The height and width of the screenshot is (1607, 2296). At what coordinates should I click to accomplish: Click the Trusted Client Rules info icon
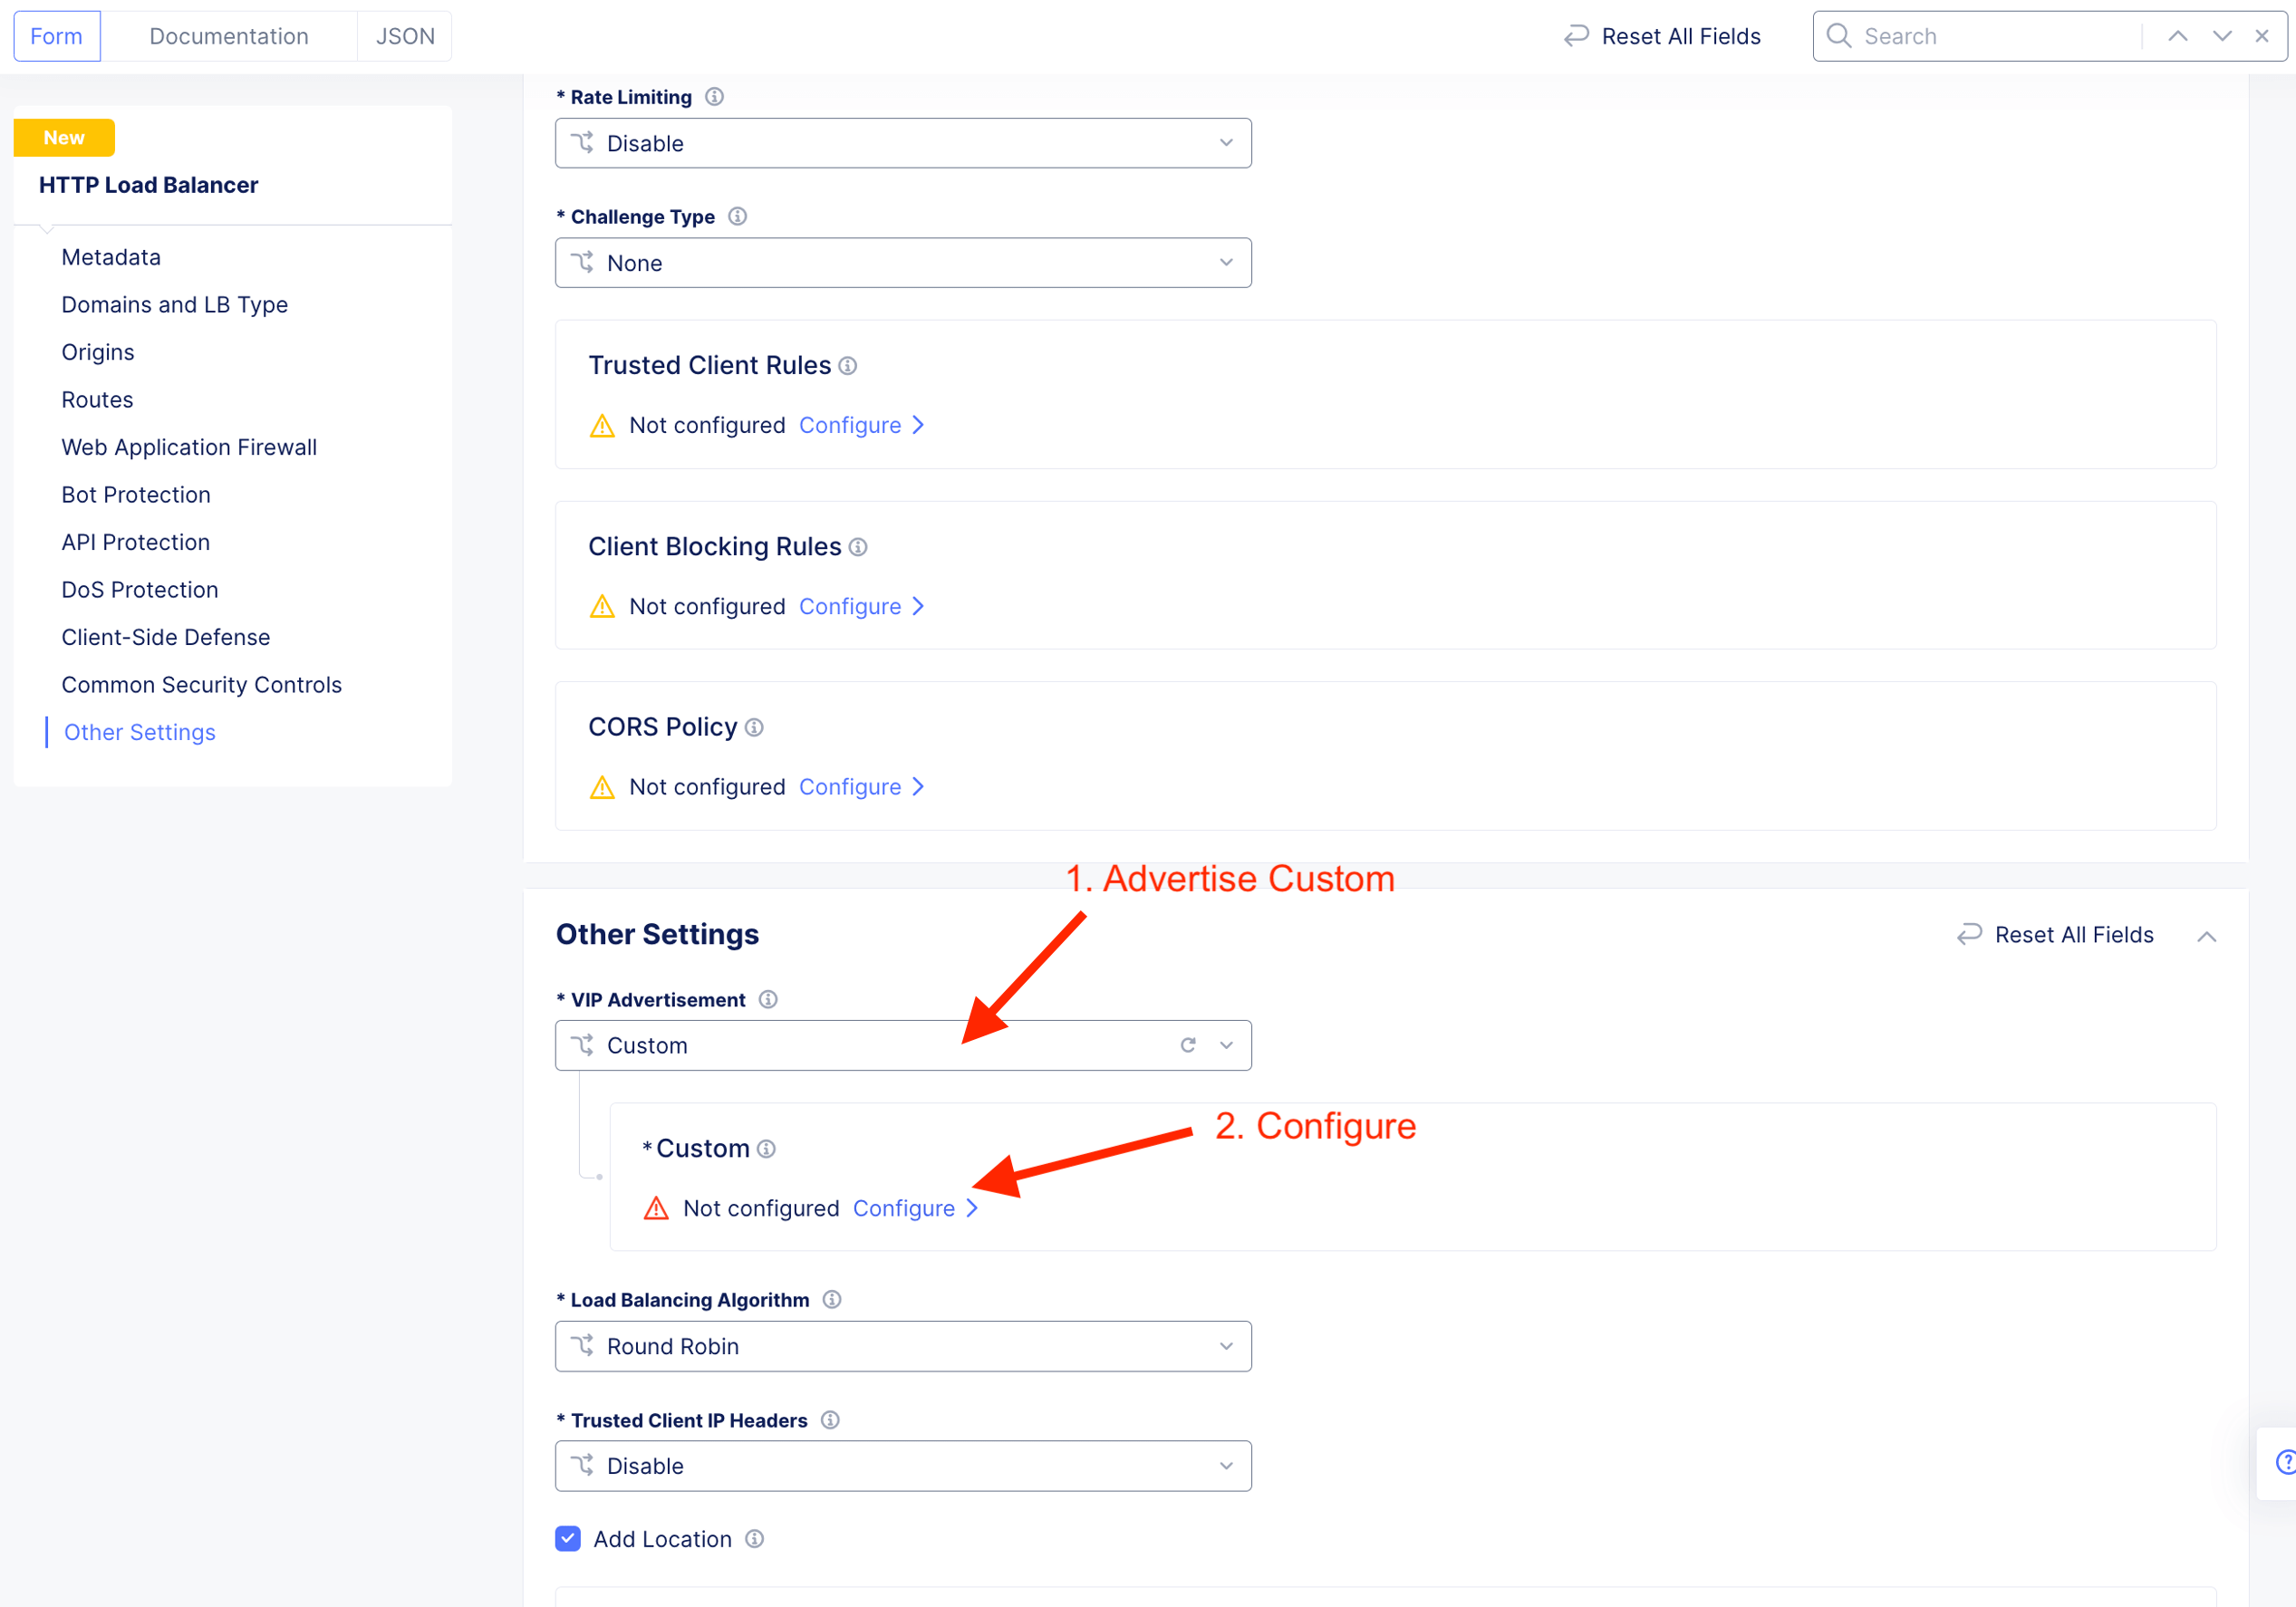(848, 366)
